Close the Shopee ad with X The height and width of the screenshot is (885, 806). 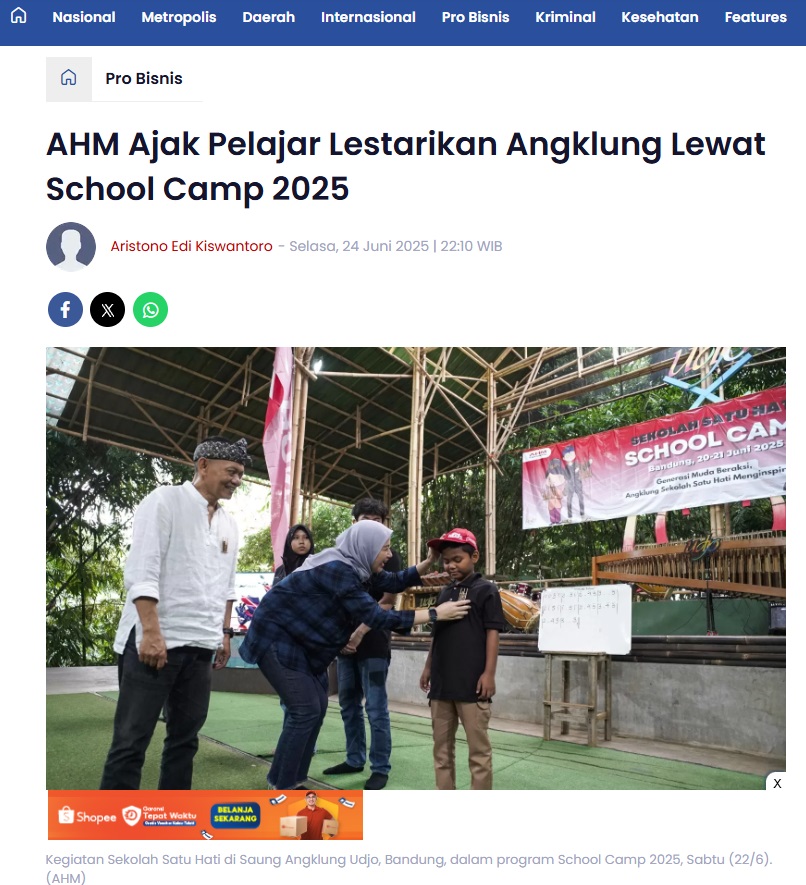[777, 783]
